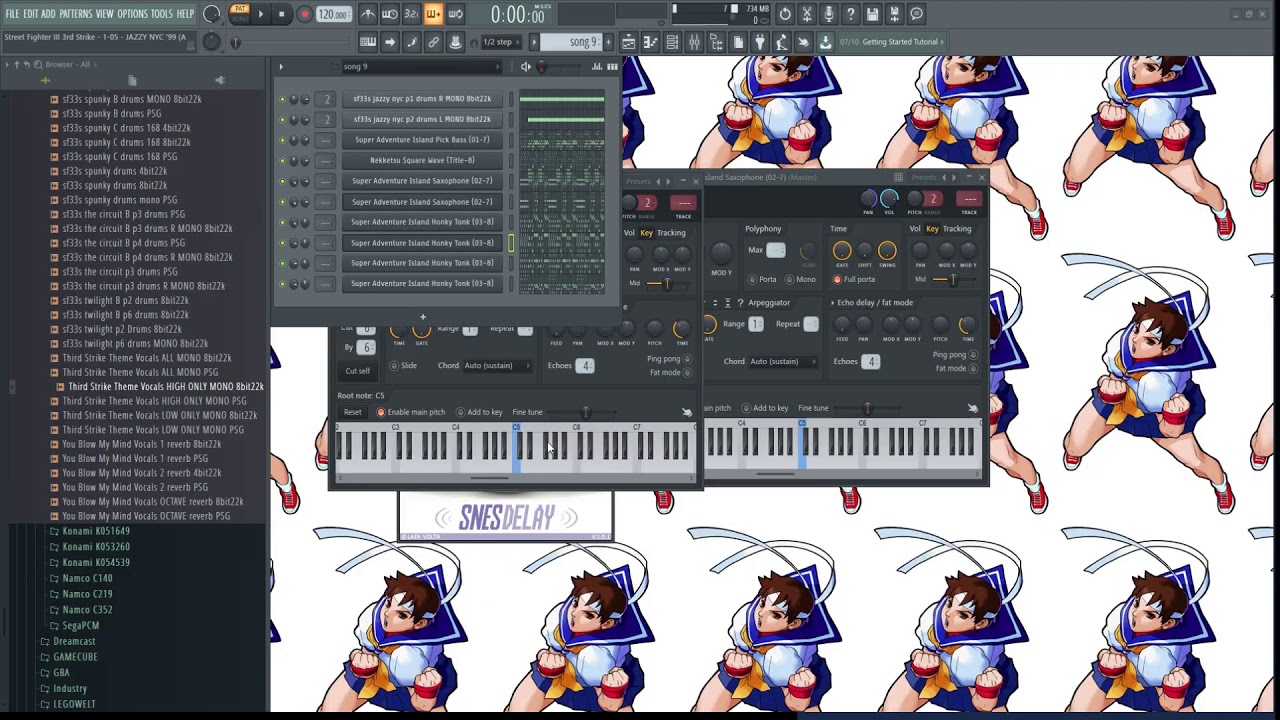Open undo history icon
Screen dimensions: 1280x720
click(x=785, y=15)
